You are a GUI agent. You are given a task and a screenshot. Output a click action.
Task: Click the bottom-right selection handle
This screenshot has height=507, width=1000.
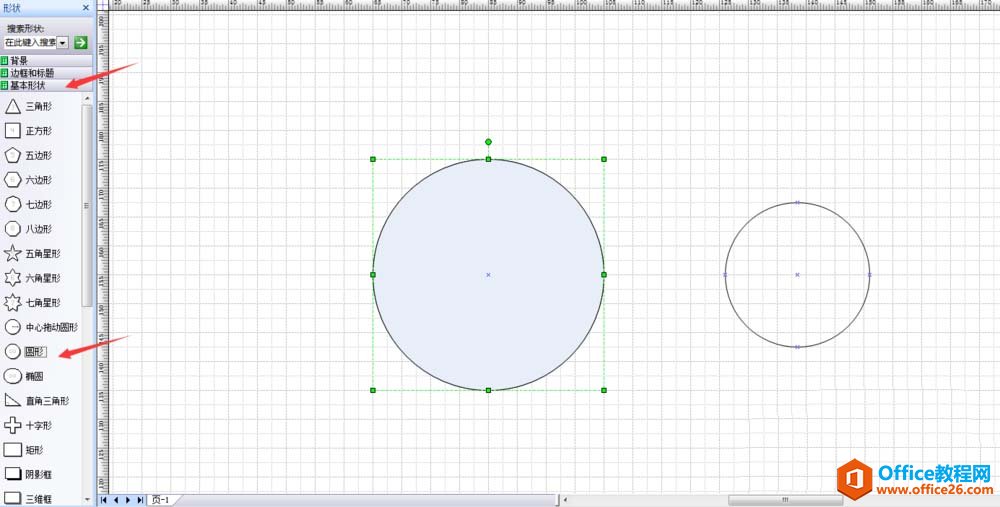(x=604, y=390)
